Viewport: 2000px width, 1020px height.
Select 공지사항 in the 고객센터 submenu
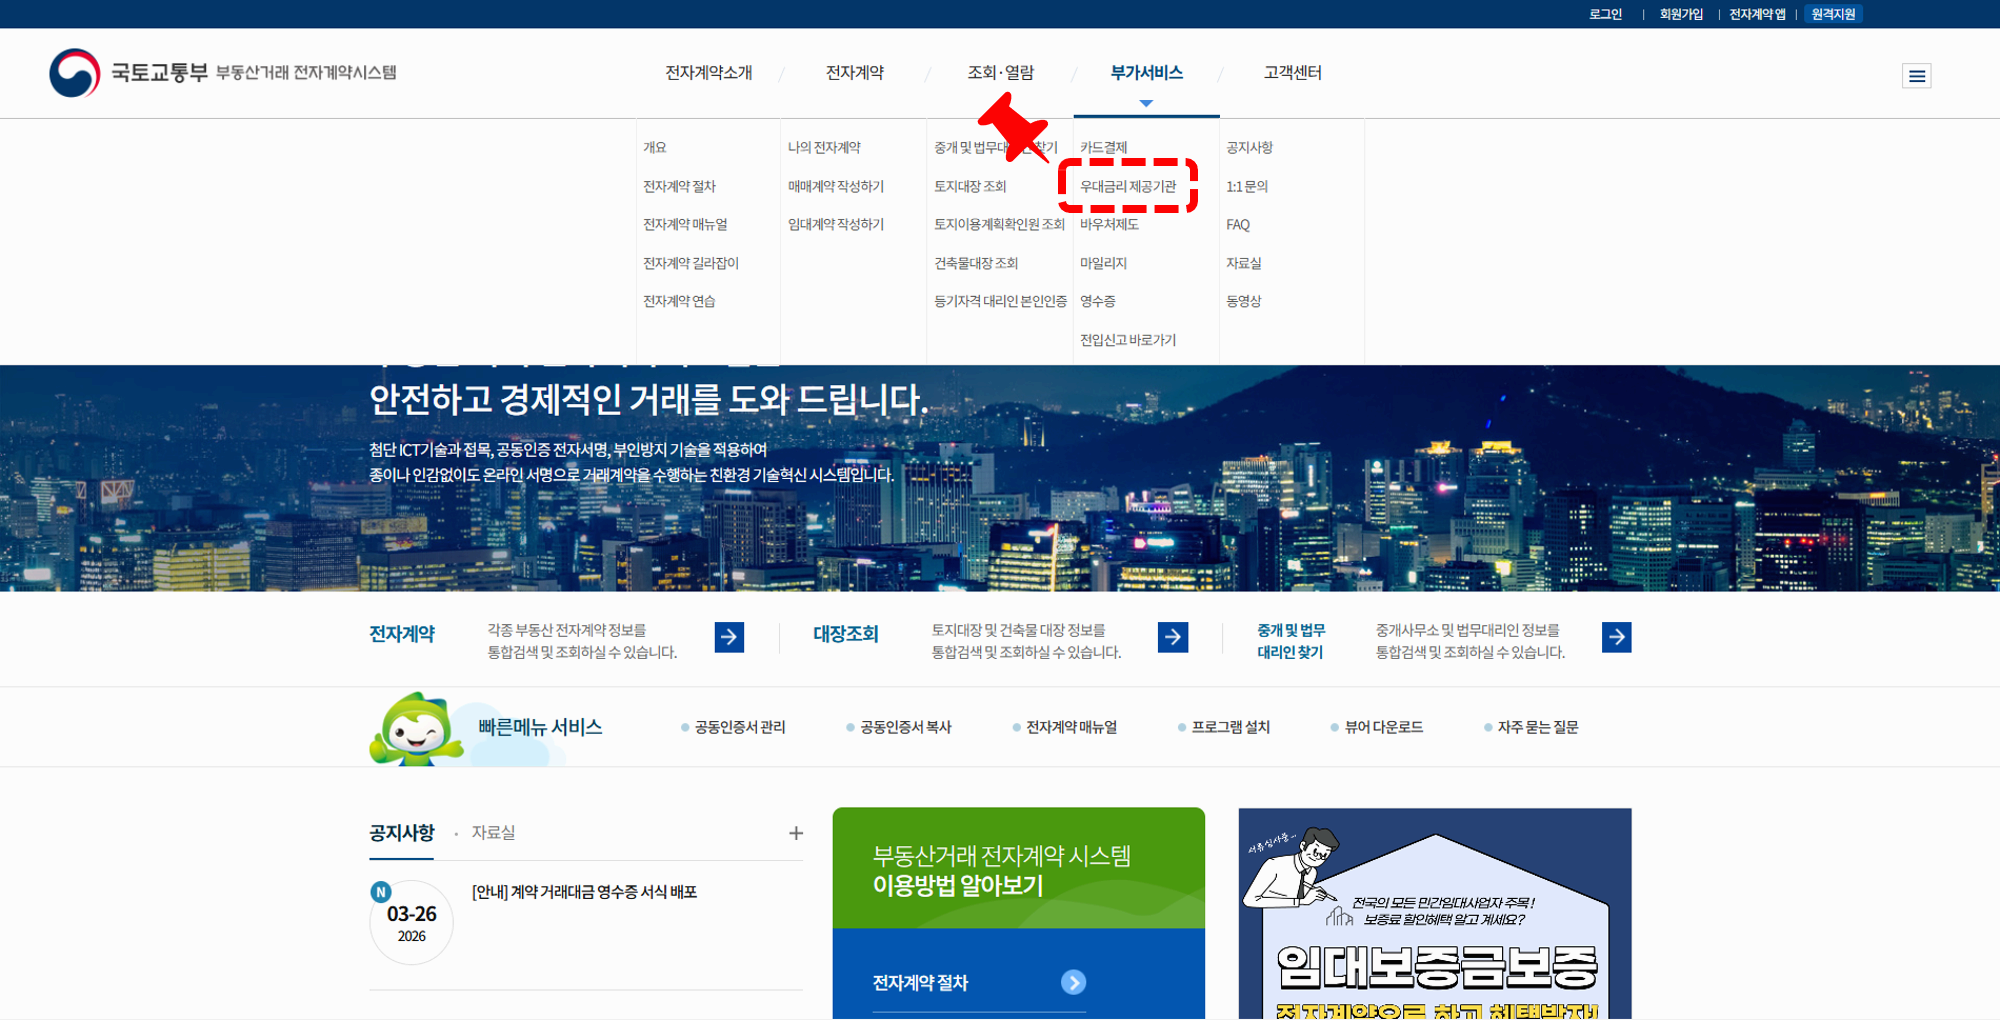(1250, 147)
